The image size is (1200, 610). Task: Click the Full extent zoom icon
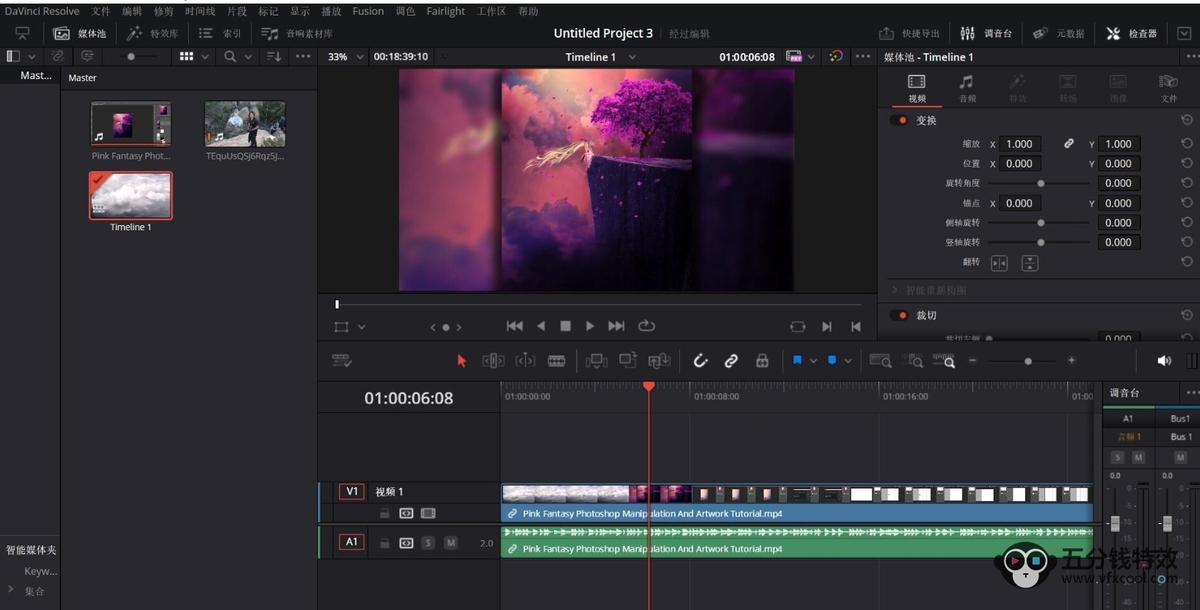click(x=880, y=361)
